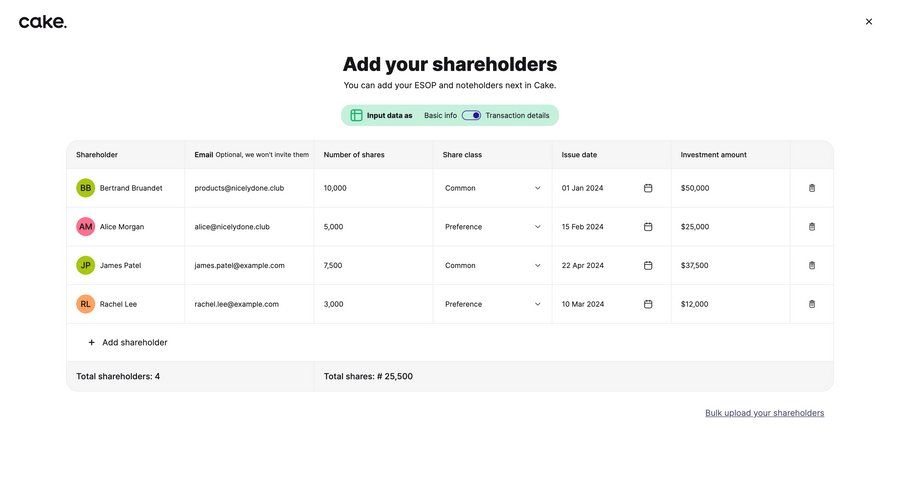Close the Add your shareholders page
Screen dimensions: 900x484
pyautogui.click(x=869, y=22)
